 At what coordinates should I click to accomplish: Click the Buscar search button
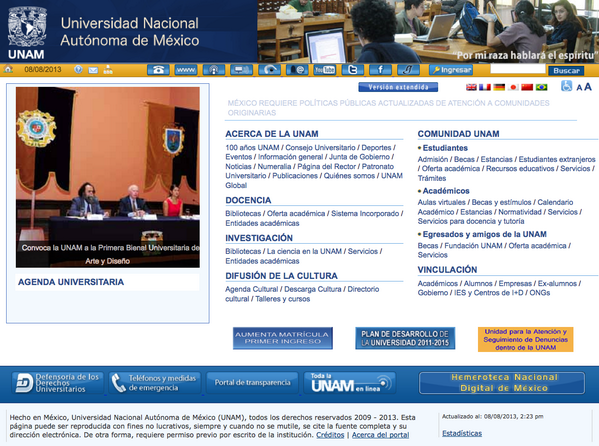[x=567, y=70]
